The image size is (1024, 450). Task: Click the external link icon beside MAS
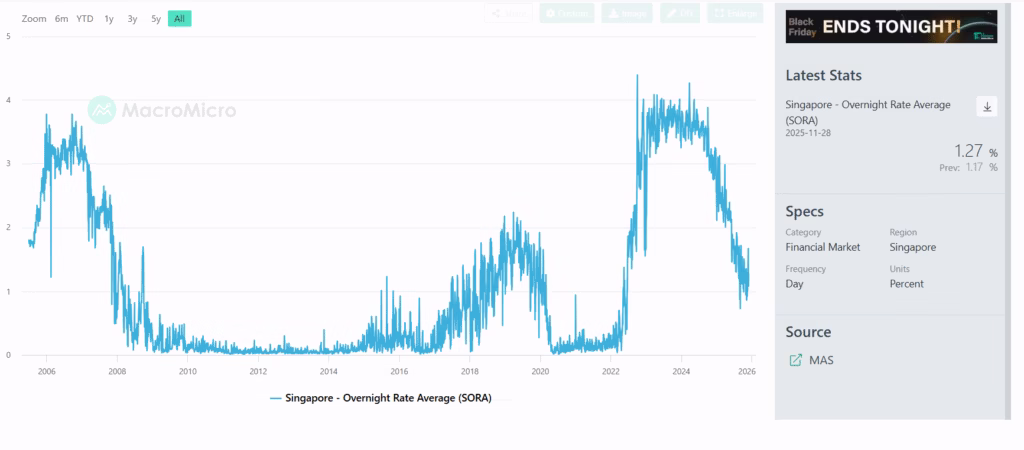pos(796,360)
